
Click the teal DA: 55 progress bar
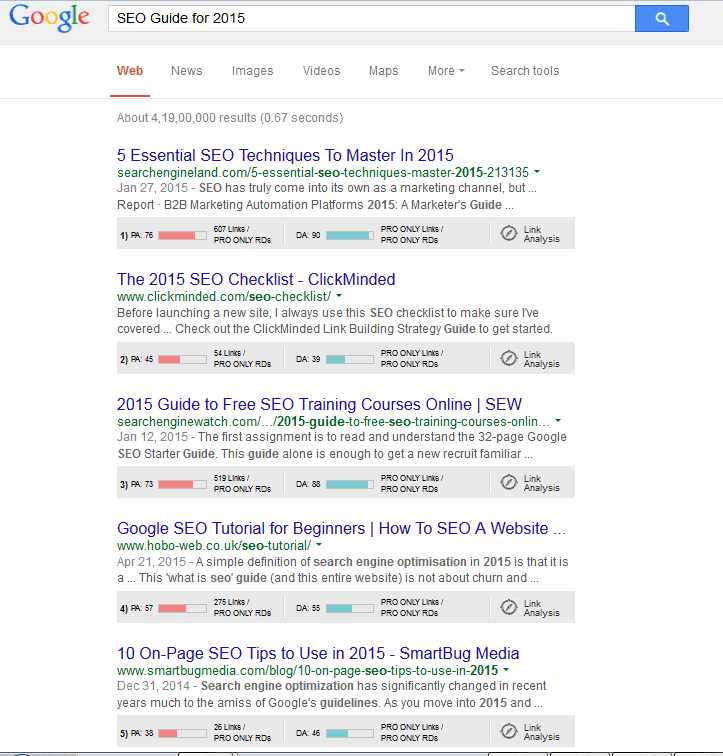(349, 608)
